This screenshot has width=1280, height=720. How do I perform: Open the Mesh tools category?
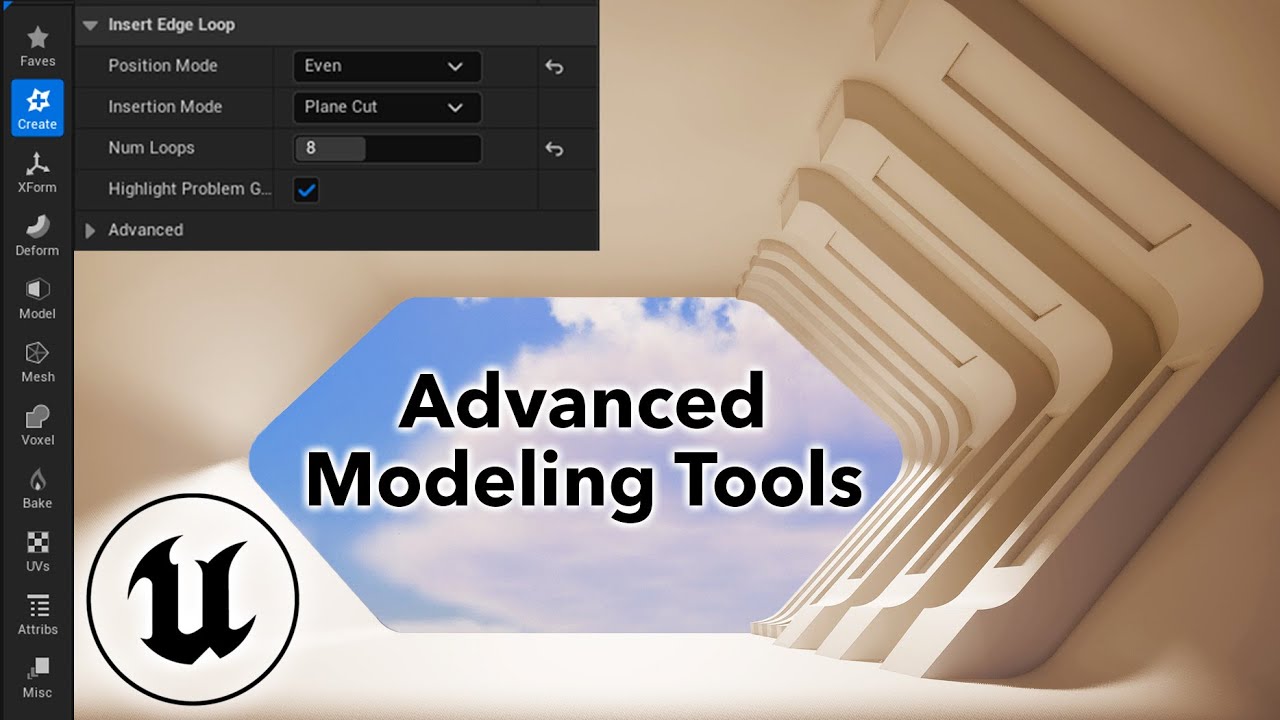[37, 361]
